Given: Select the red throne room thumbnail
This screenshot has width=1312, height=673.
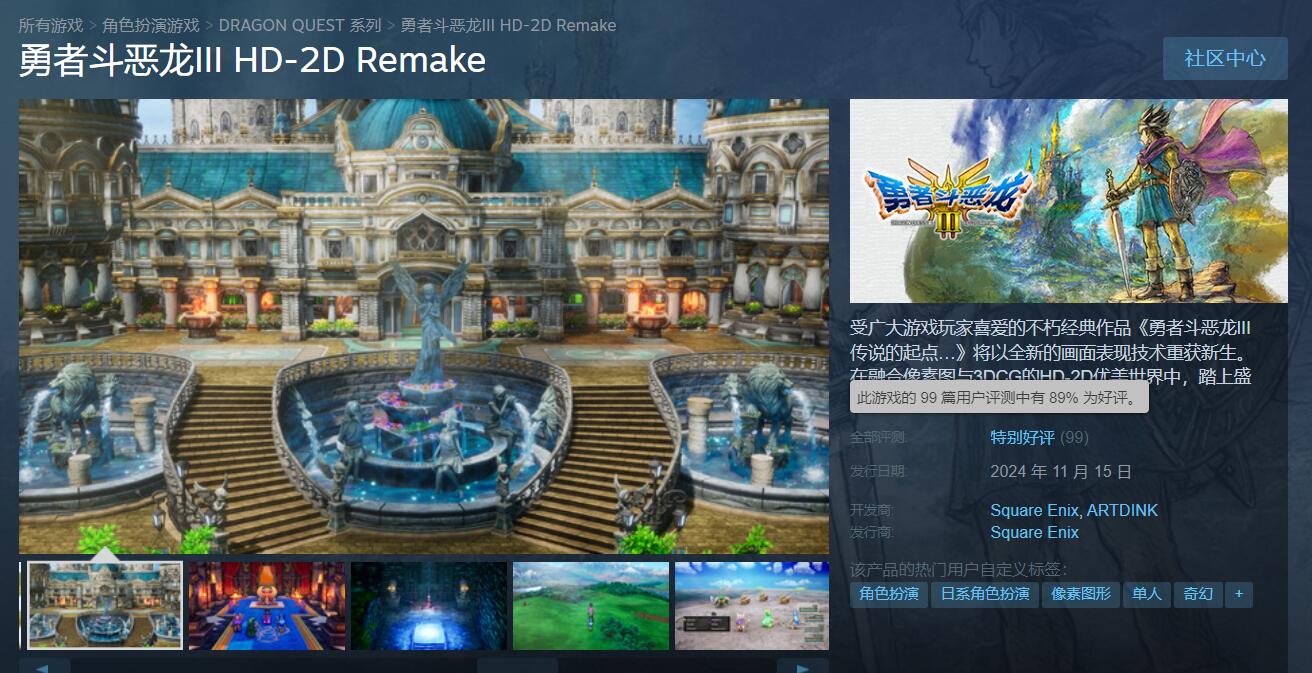Looking at the screenshot, I should pos(267,605).
